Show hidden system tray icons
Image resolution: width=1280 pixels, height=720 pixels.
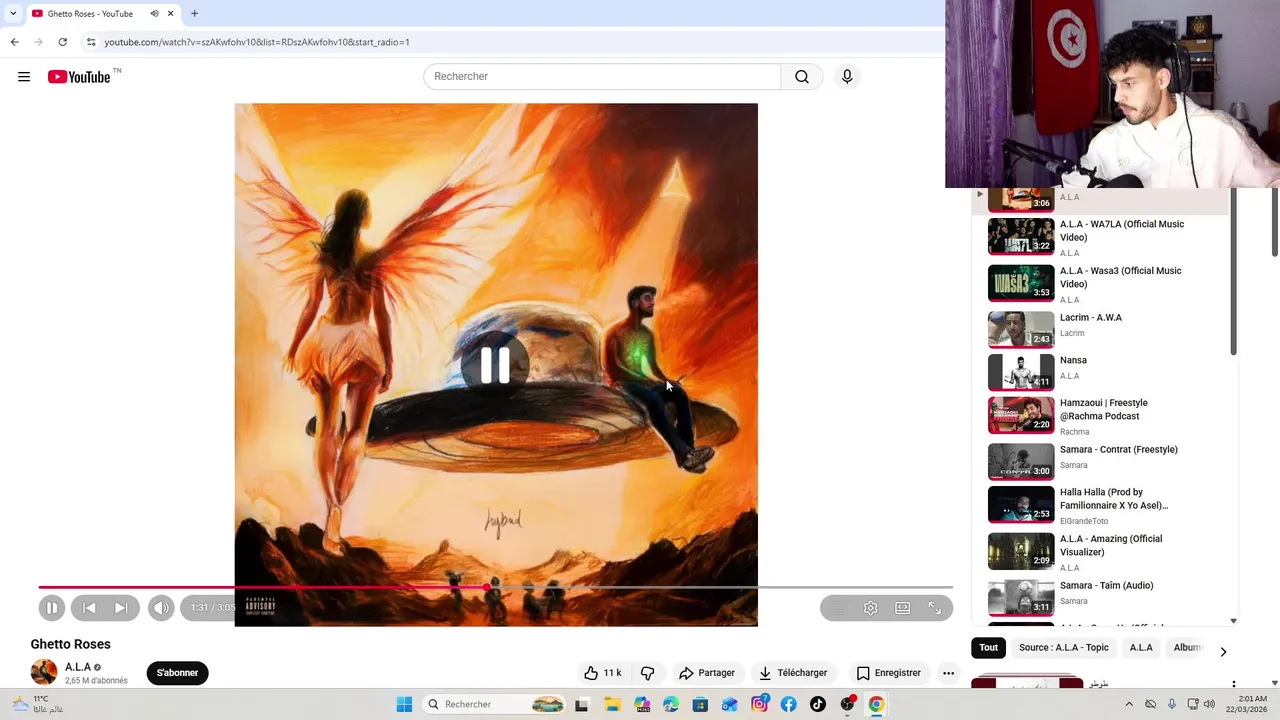(x=1129, y=704)
